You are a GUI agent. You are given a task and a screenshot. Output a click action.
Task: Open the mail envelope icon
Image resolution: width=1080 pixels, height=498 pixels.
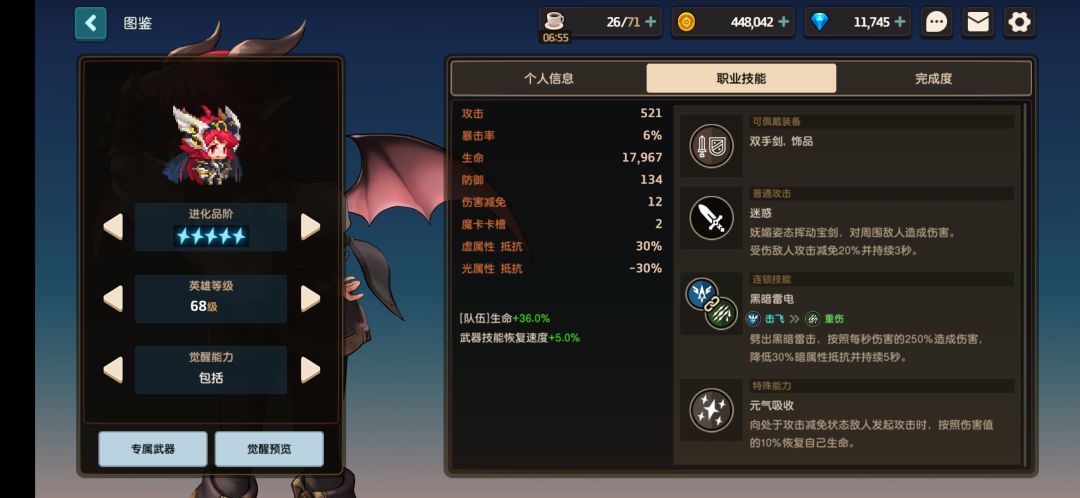(978, 23)
